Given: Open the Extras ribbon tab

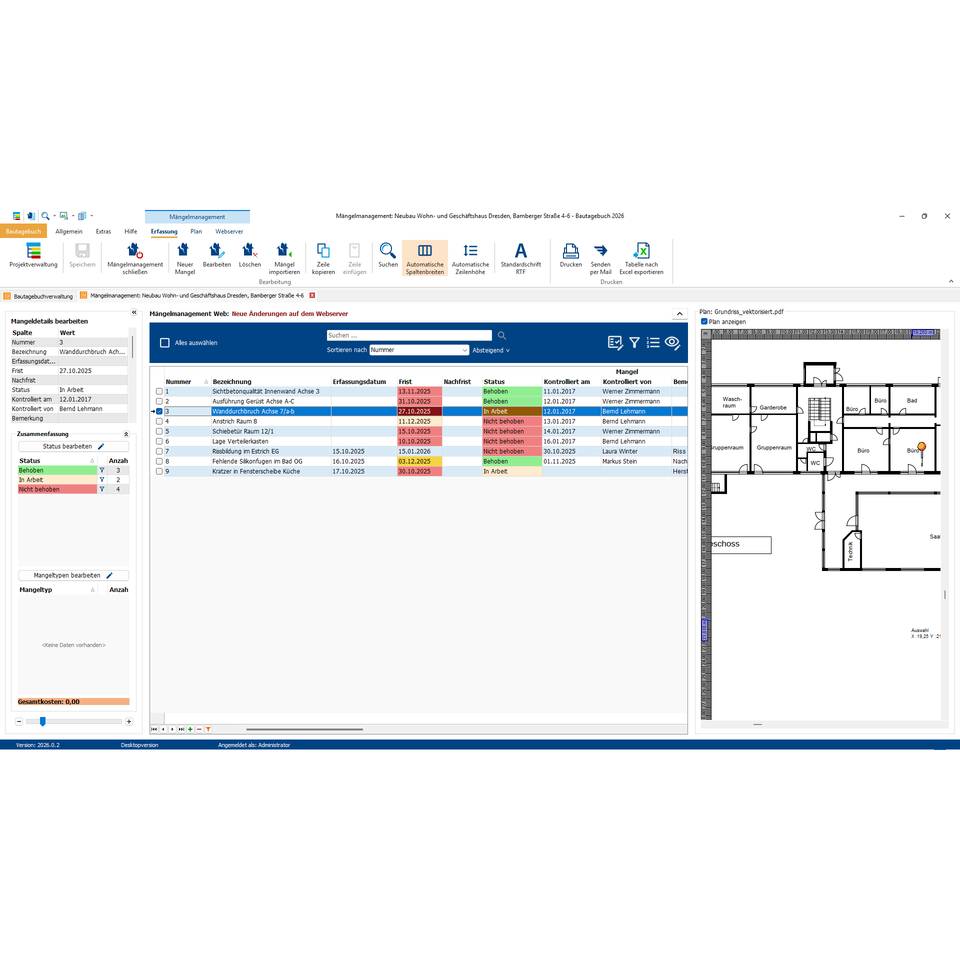Looking at the screenshot, I should pyautogui.click(x=103, y=231).
